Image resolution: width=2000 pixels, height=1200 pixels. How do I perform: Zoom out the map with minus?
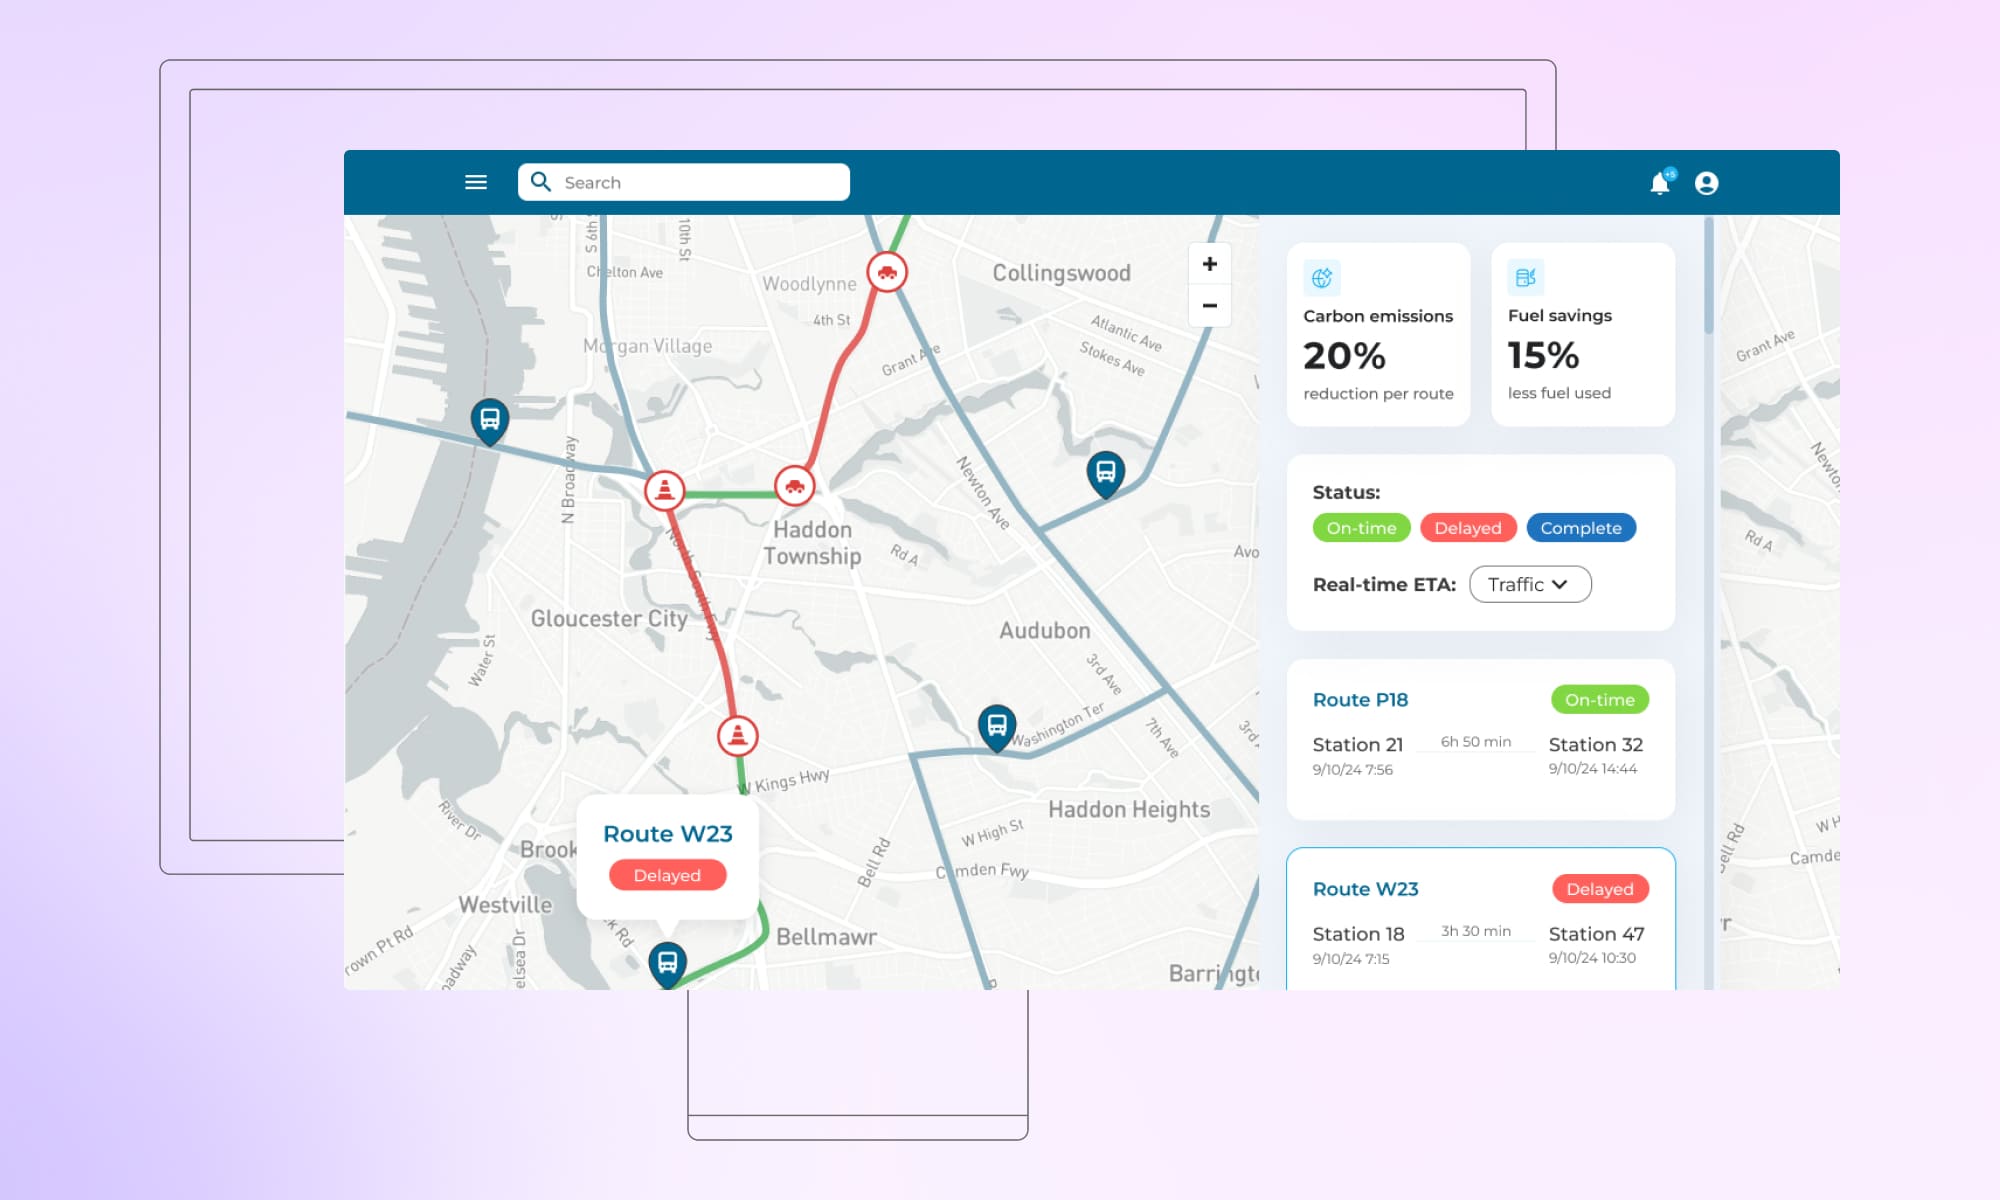[x=1209, y=306]
